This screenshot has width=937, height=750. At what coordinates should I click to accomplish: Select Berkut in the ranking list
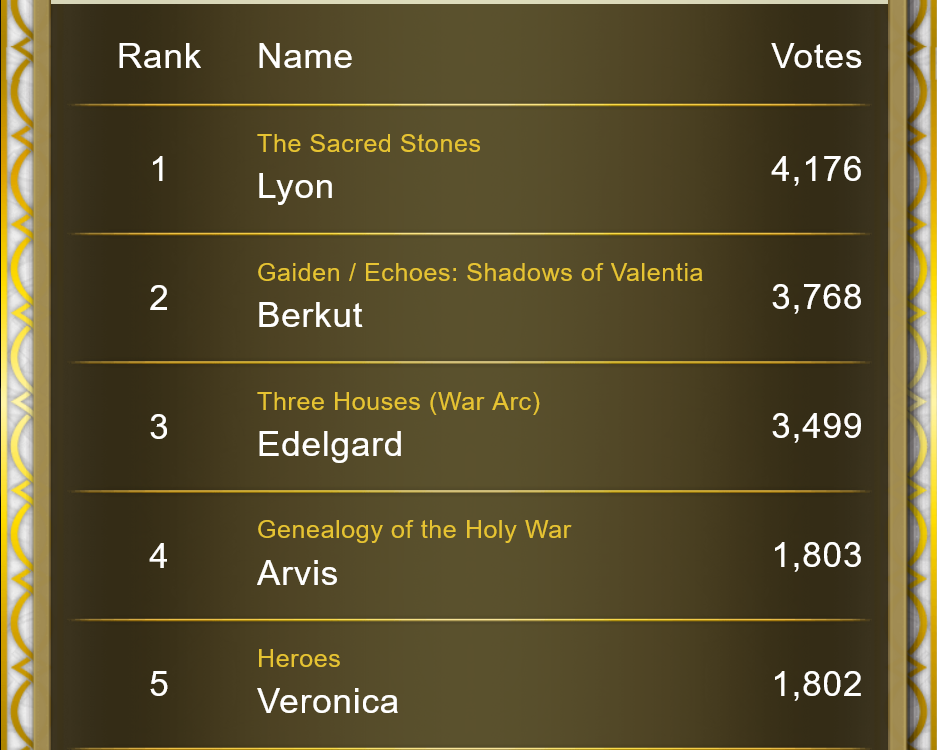tap(310, 314)
